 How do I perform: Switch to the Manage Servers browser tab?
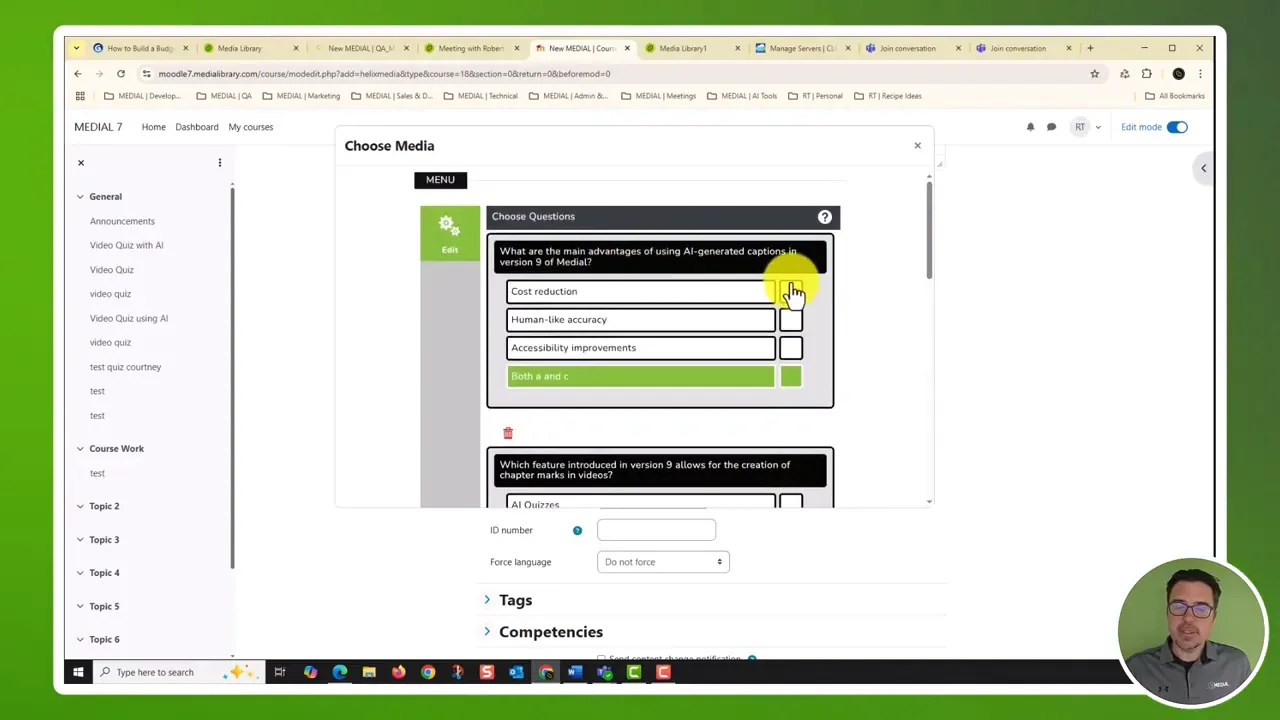coord(802,48)
